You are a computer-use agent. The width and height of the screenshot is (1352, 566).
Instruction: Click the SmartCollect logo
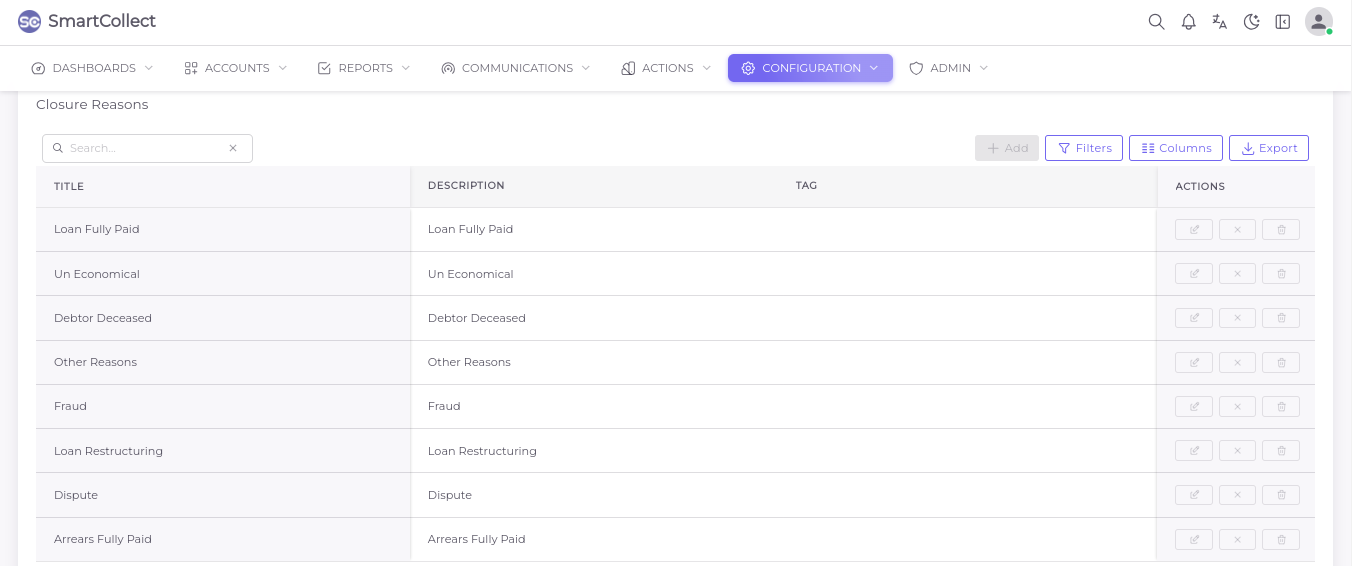click(87, 21)
